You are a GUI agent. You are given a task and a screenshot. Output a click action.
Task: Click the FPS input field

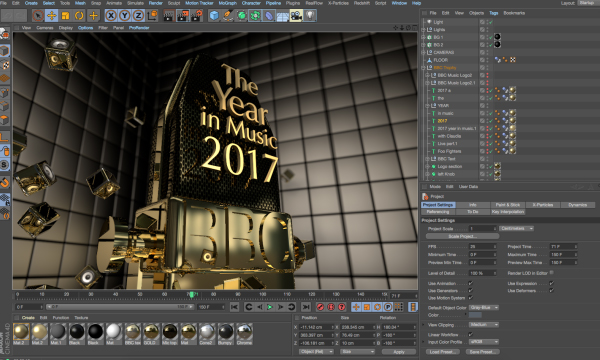483,247
